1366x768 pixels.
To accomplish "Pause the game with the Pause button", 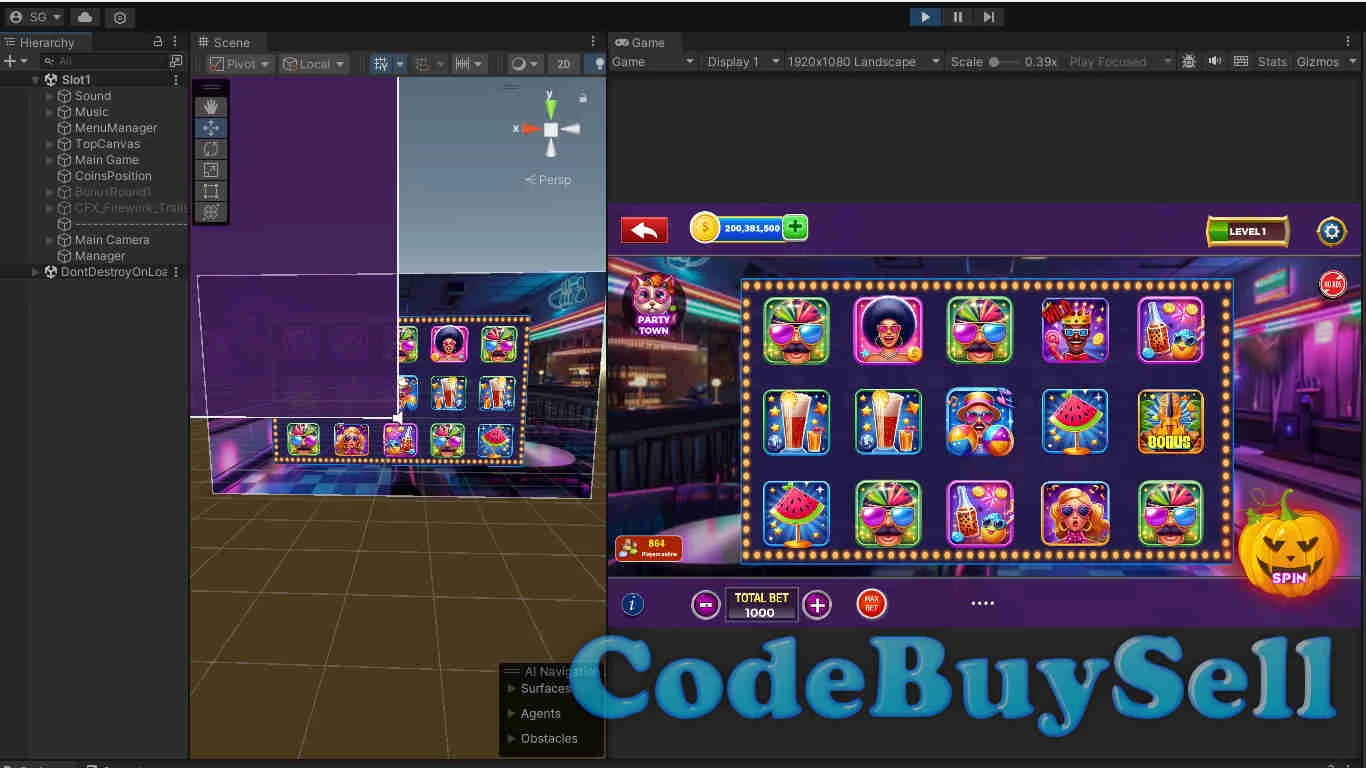I will click(x=957, y=17).
